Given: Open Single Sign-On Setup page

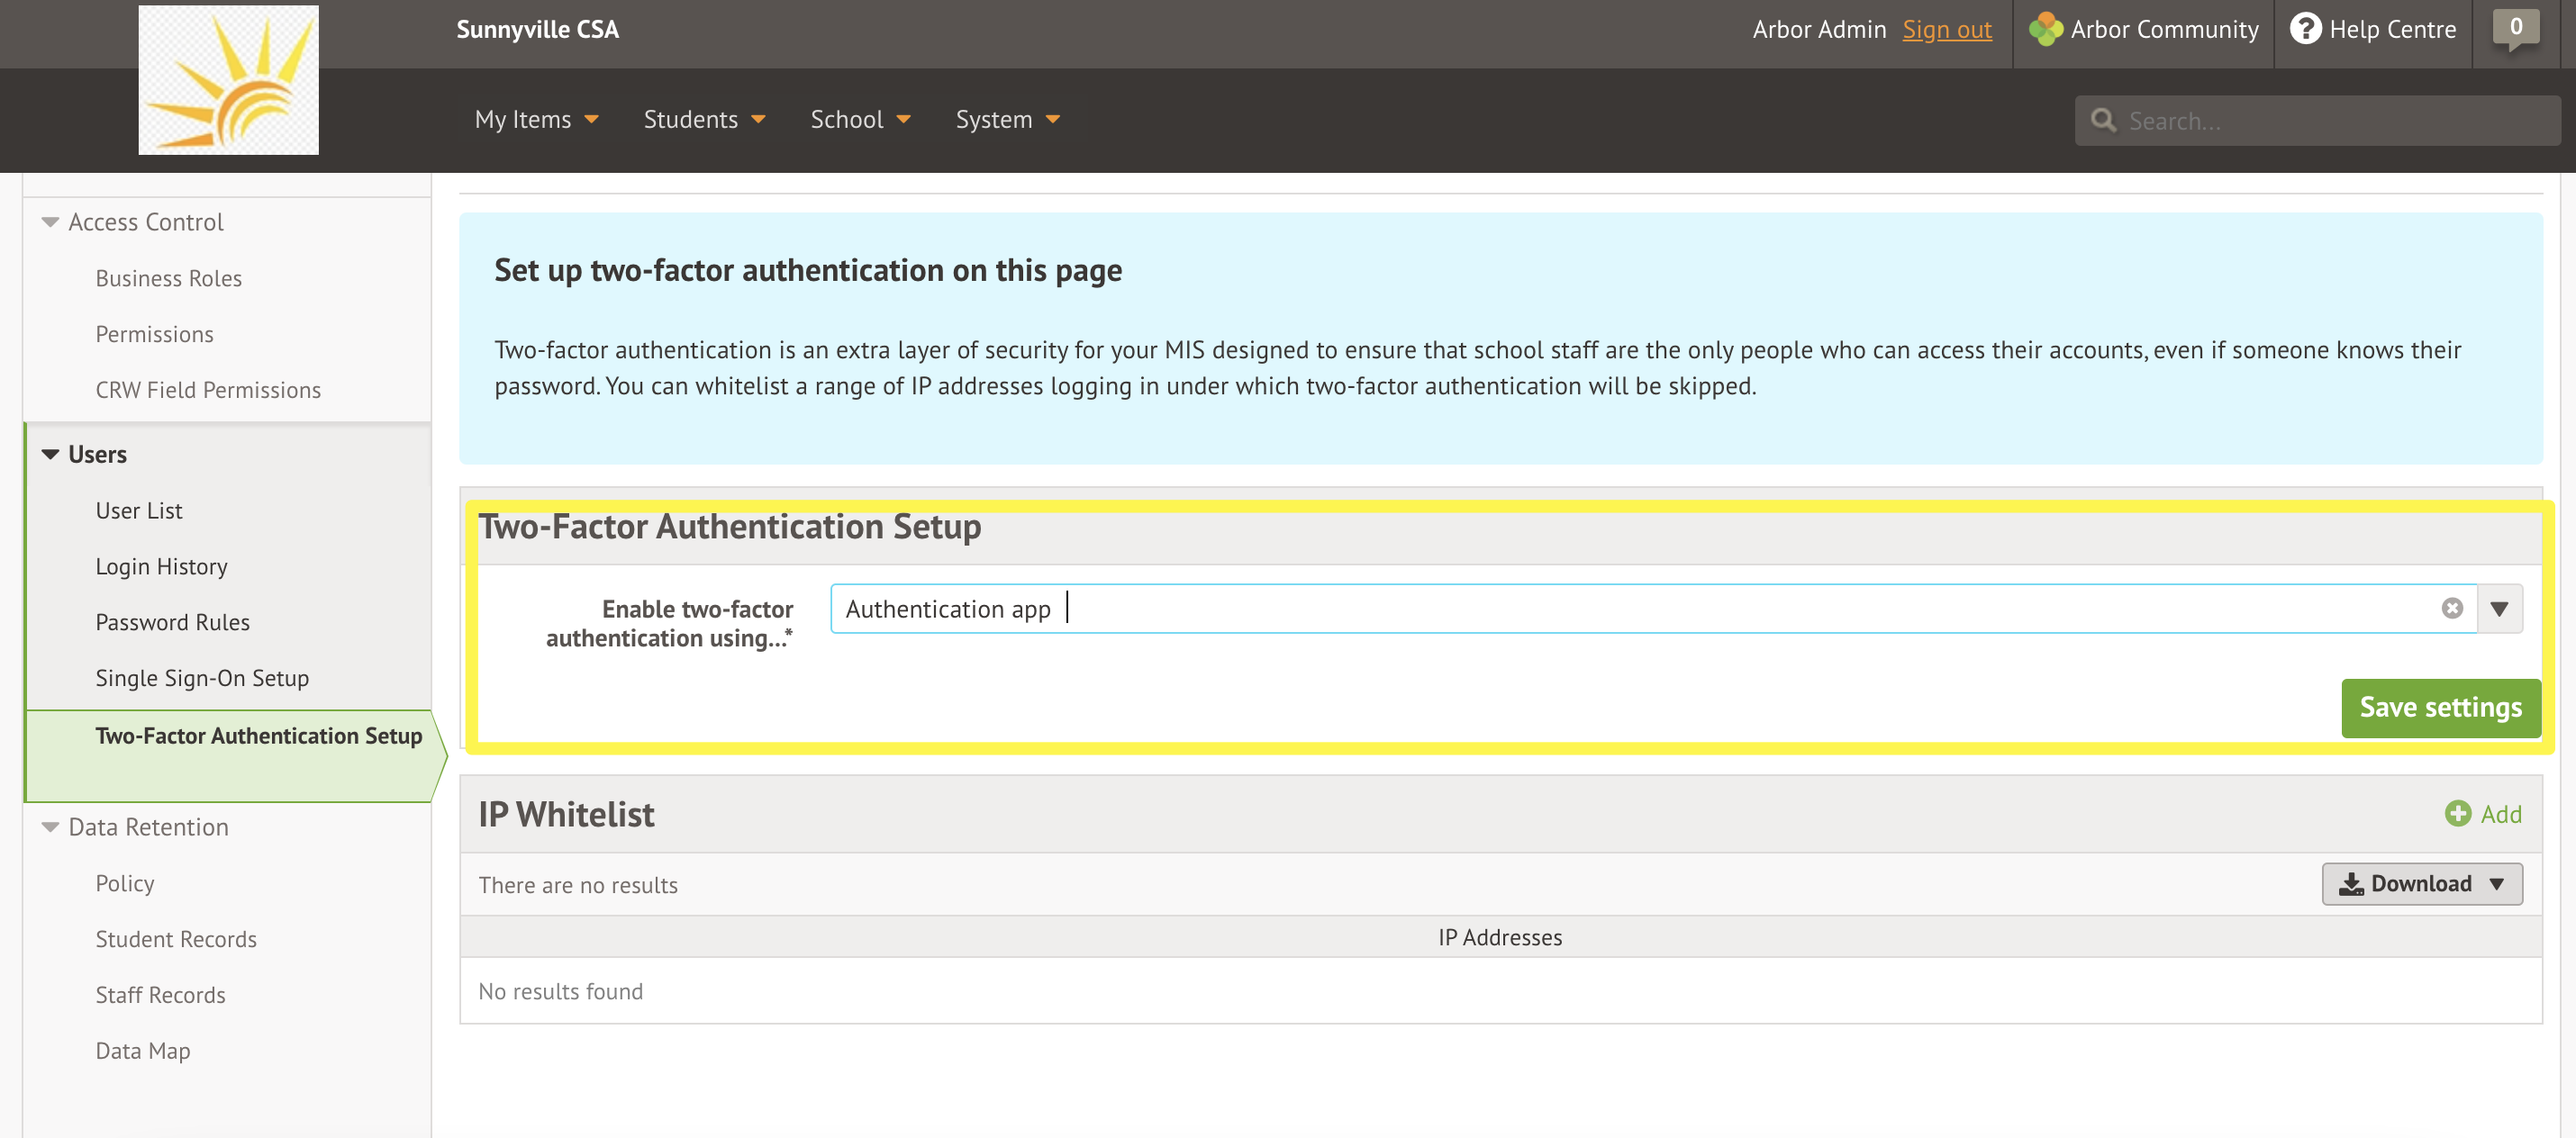Looking at the screenshot, I should tap(202, 678).
